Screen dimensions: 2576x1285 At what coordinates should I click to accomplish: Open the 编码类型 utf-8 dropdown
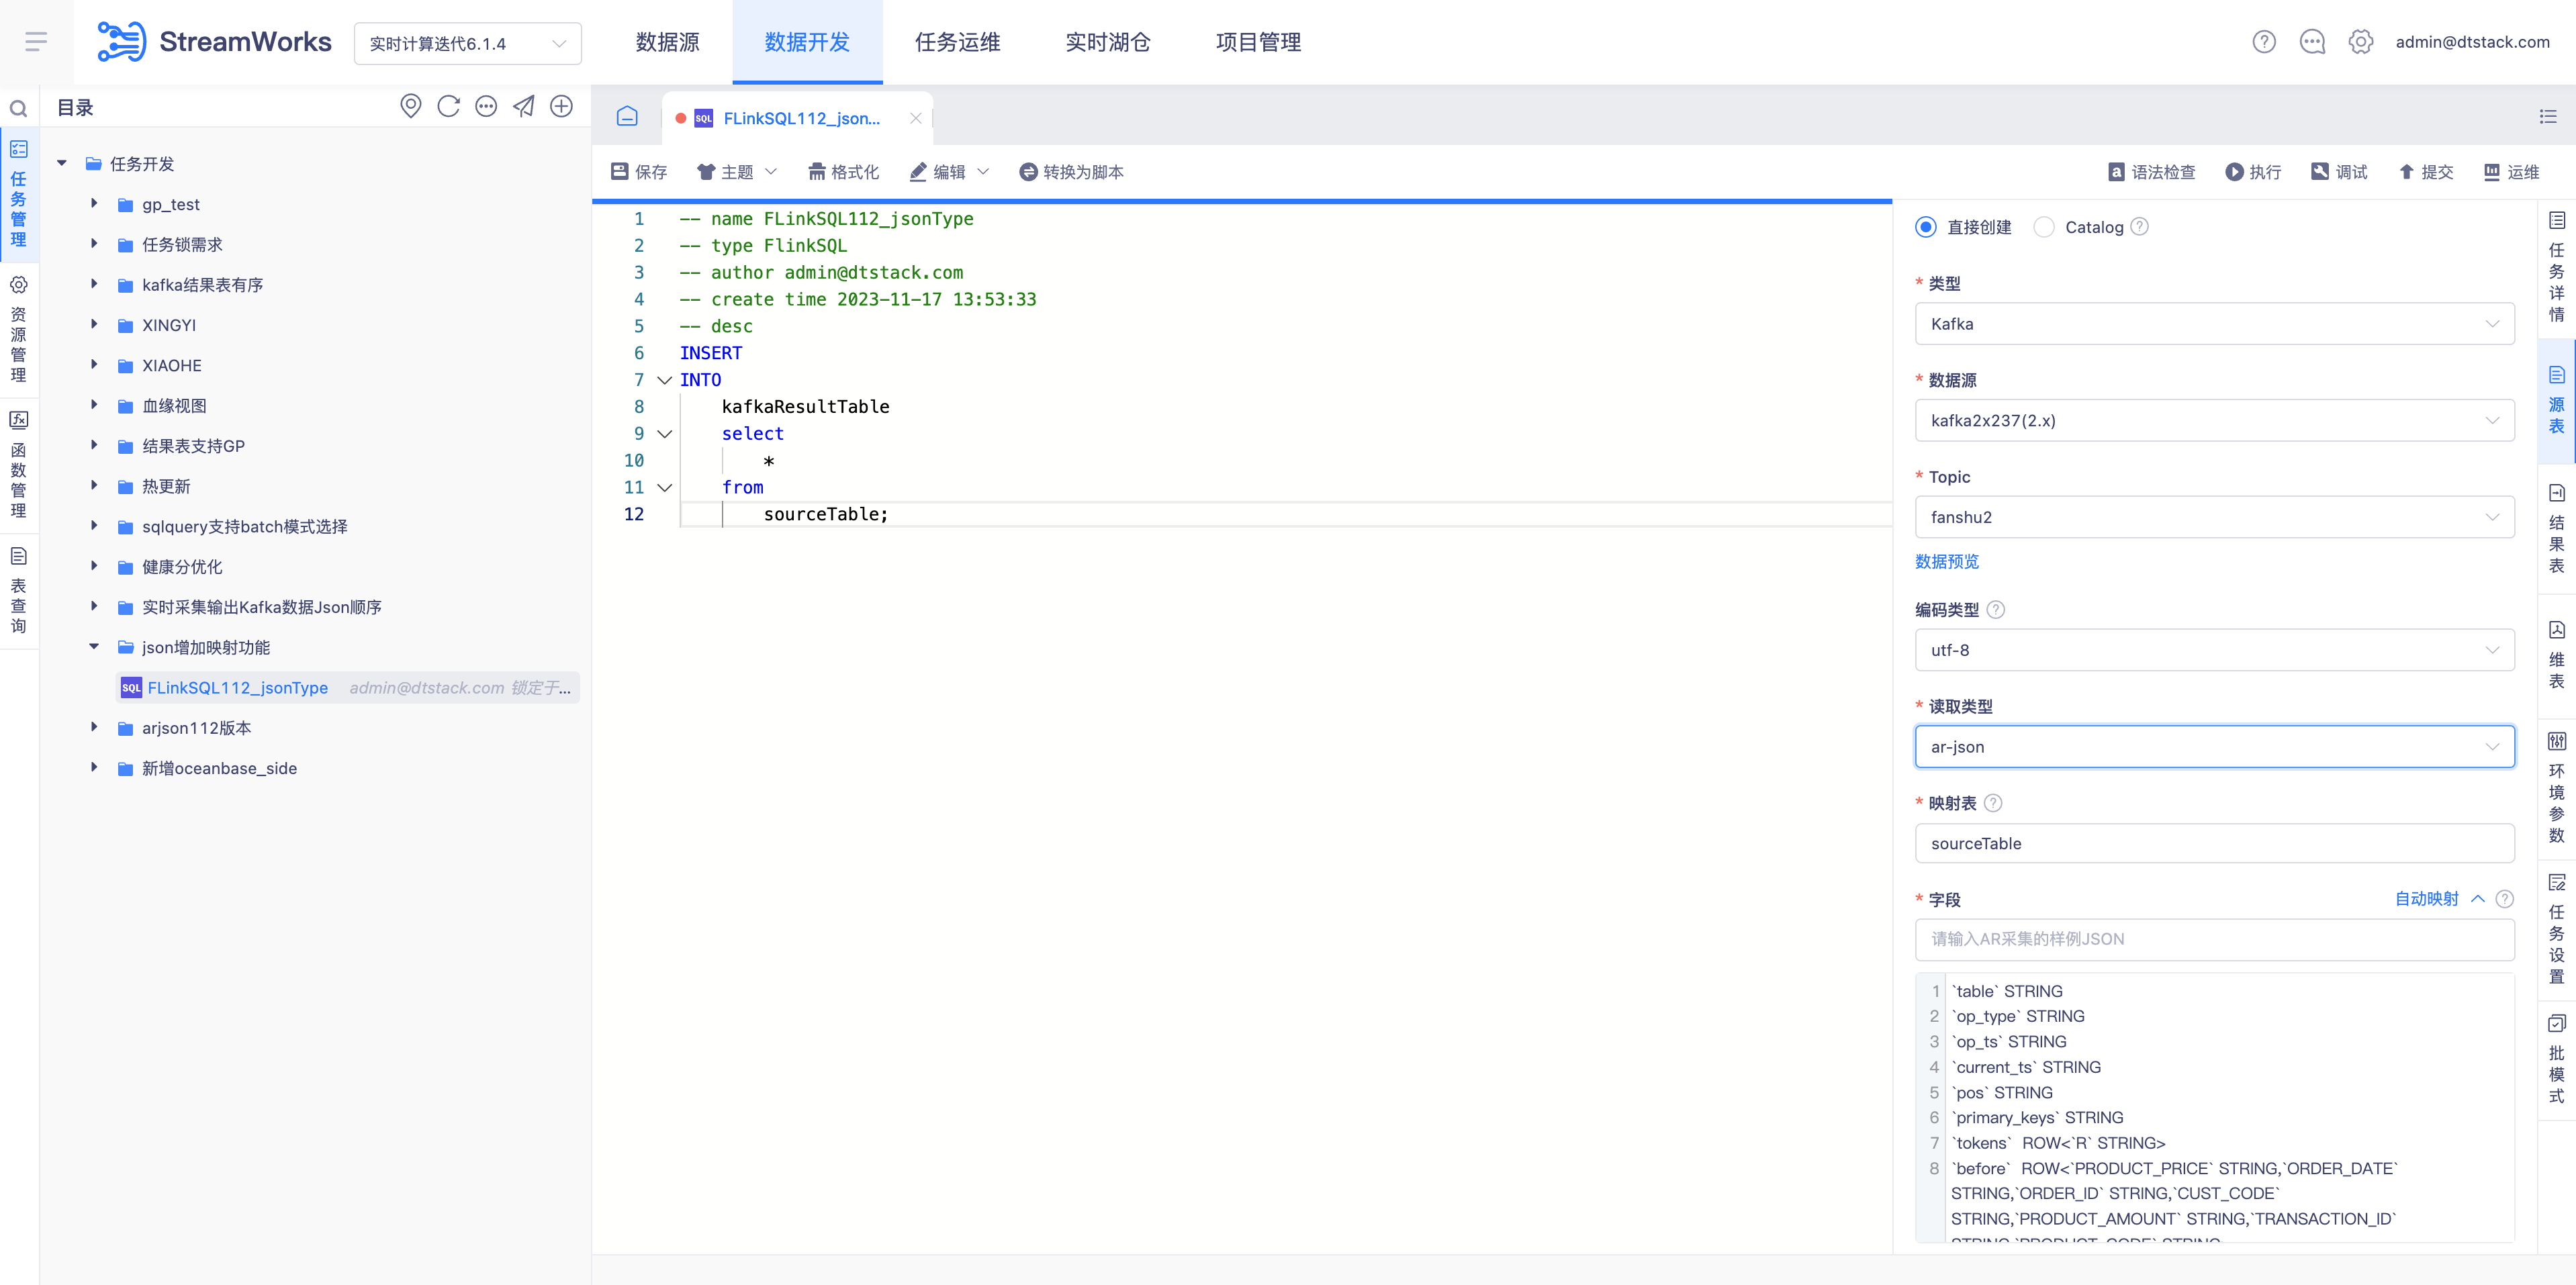pyautogui.click(x=2214, y=650)
